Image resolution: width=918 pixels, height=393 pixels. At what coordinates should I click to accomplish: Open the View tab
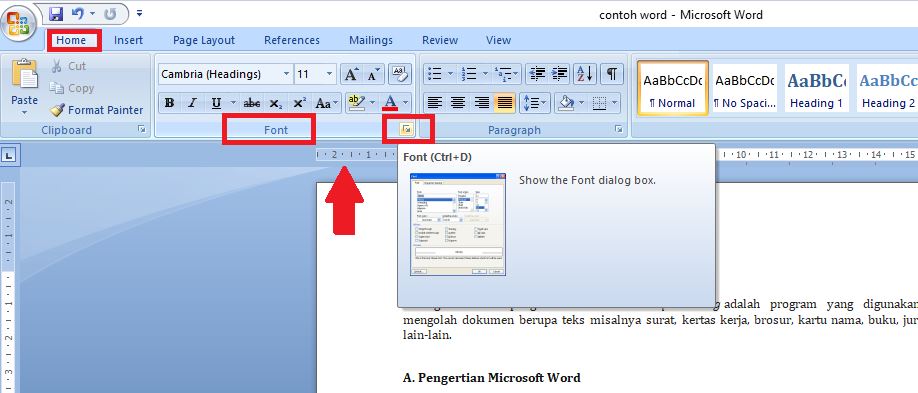pos(498,40)
